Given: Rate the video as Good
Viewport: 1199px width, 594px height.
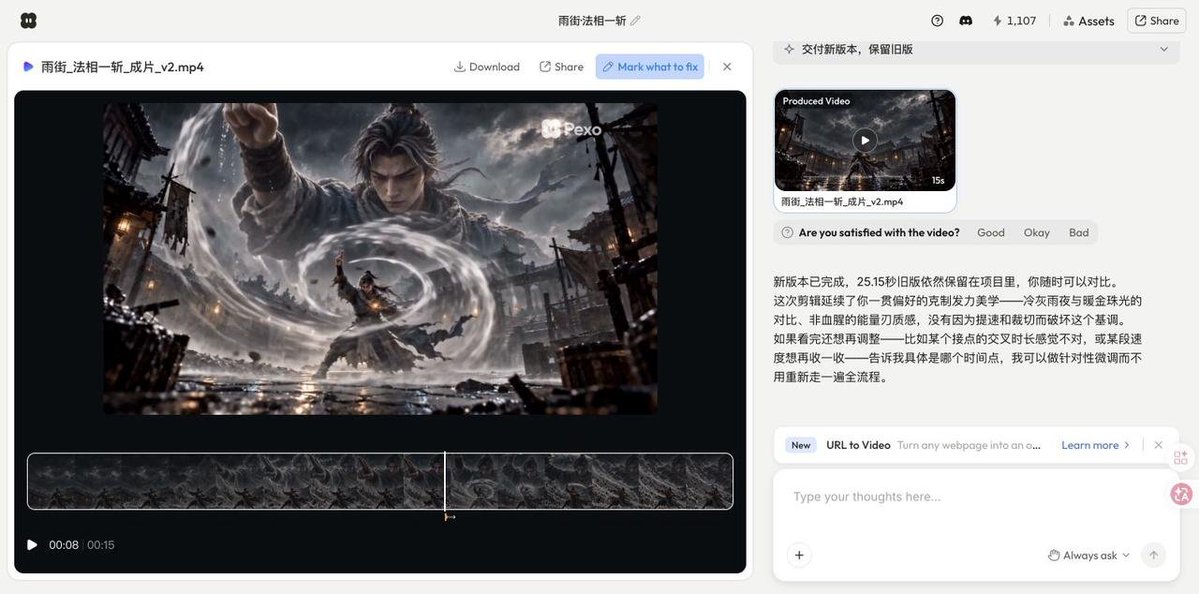Looking at the screenshot, I should 990,232.
